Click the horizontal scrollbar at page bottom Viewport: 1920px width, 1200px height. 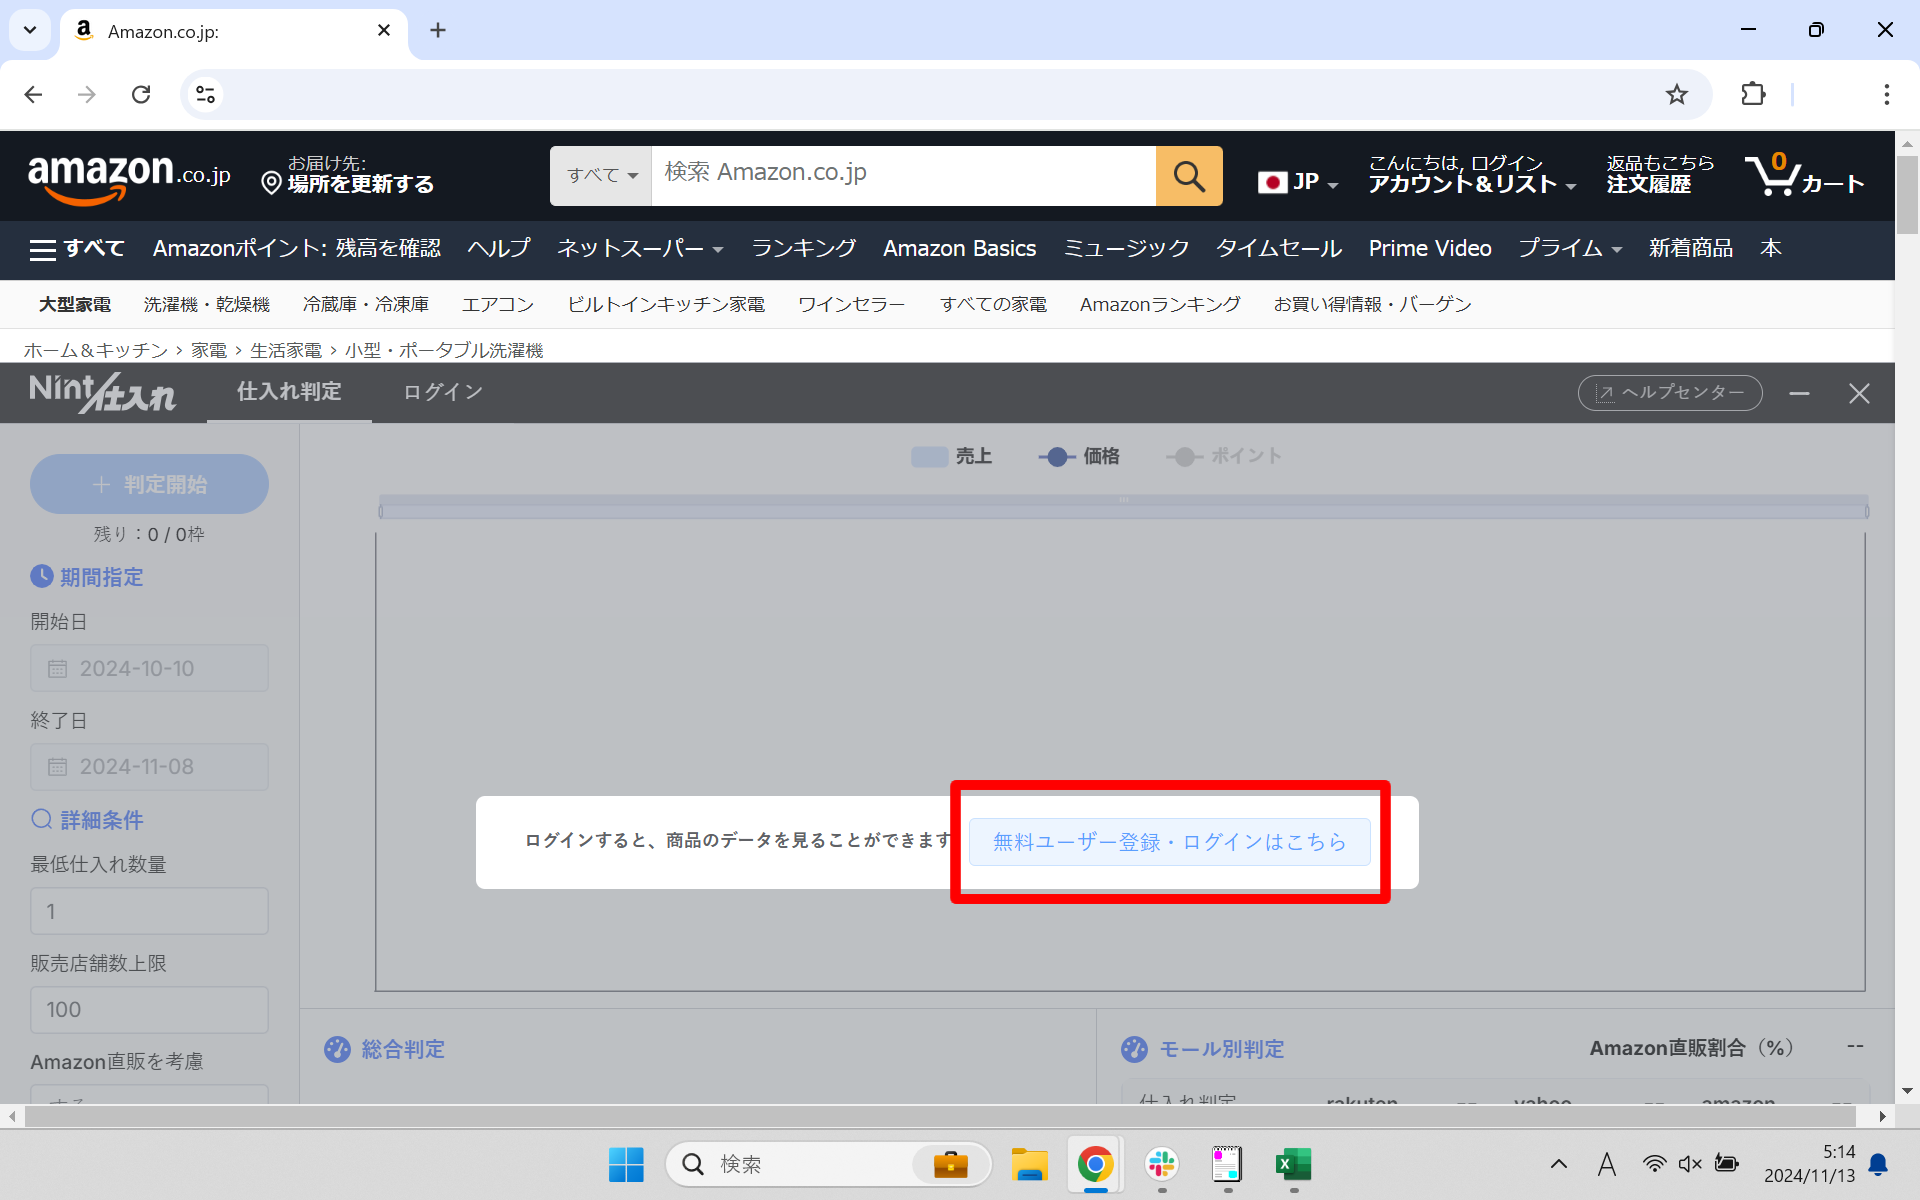(x=940, y=1116)
